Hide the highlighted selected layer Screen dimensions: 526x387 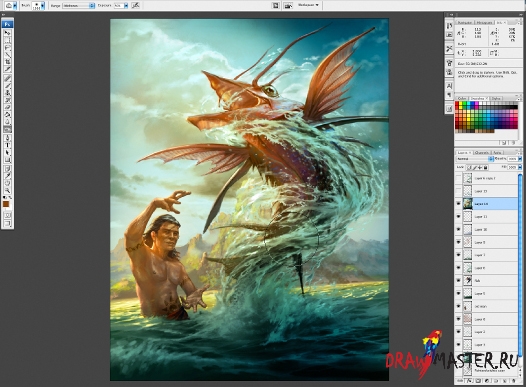(x=458, y=204)
